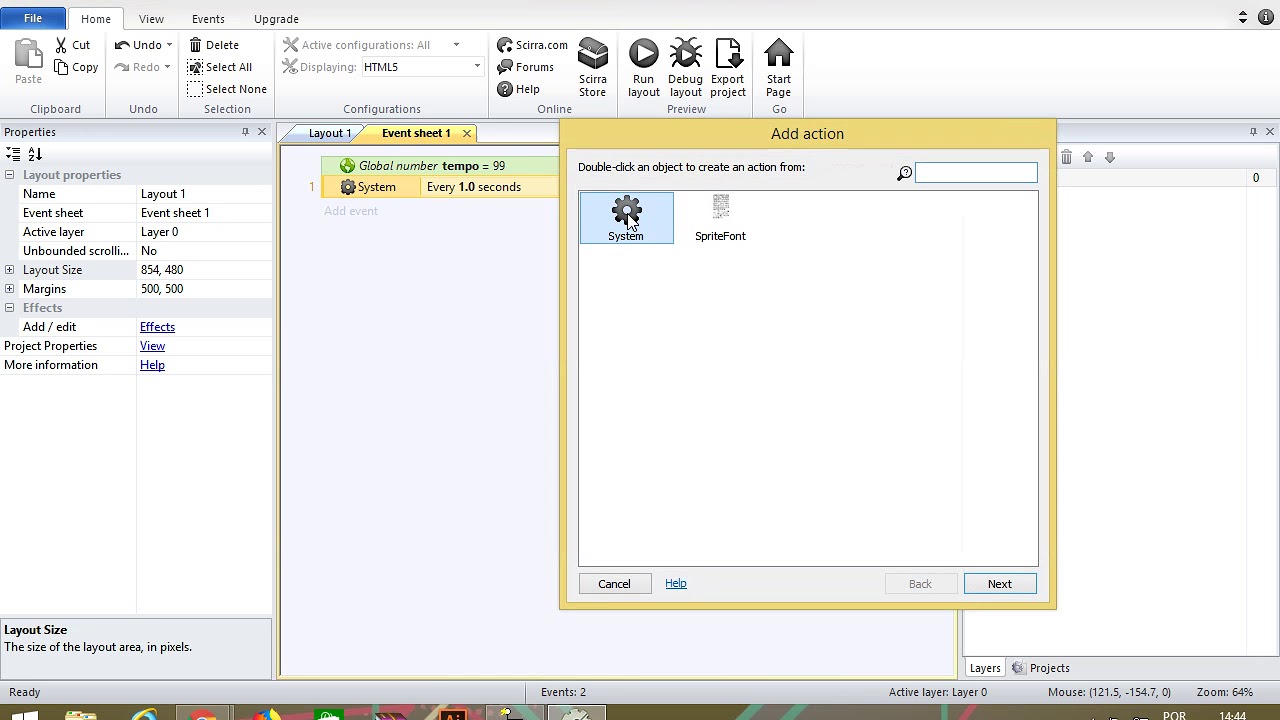Open the Active configurations dropdown

pos(456,45)
